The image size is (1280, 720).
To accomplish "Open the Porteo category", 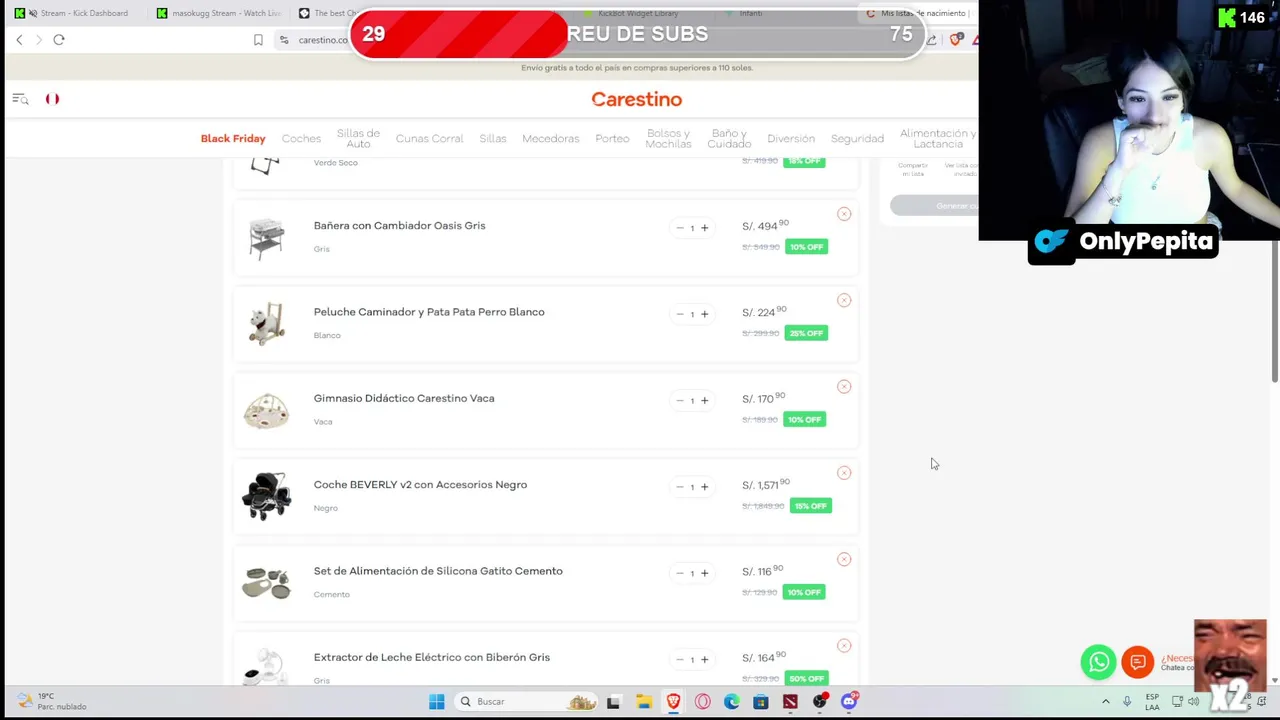I will point(612,139).
